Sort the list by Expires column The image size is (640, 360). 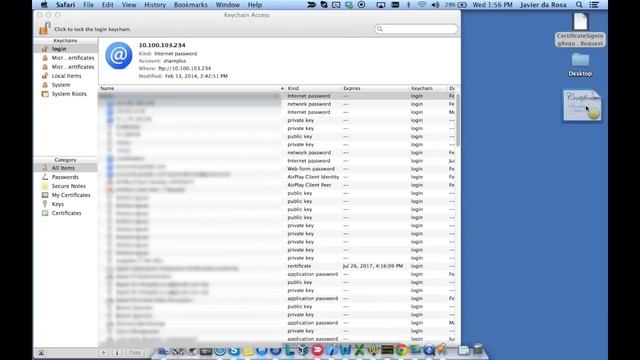point(376,88)
